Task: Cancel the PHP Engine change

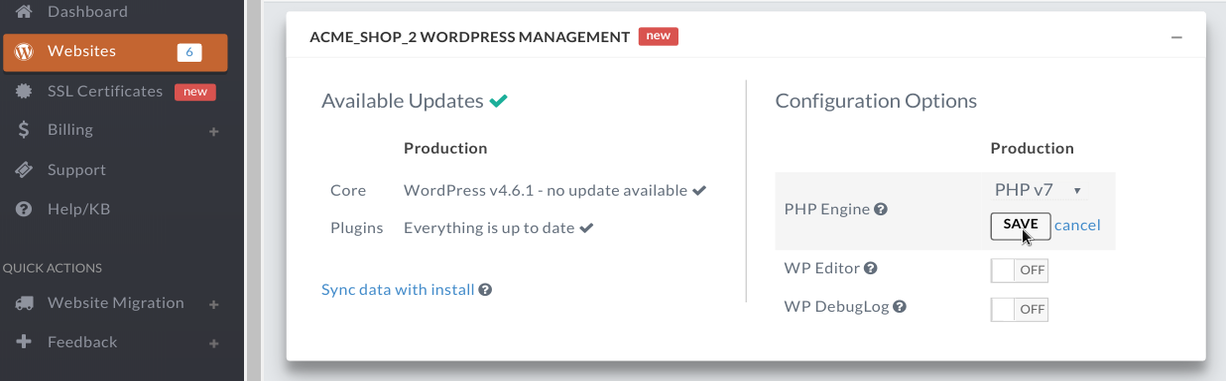Action: 1077,225
